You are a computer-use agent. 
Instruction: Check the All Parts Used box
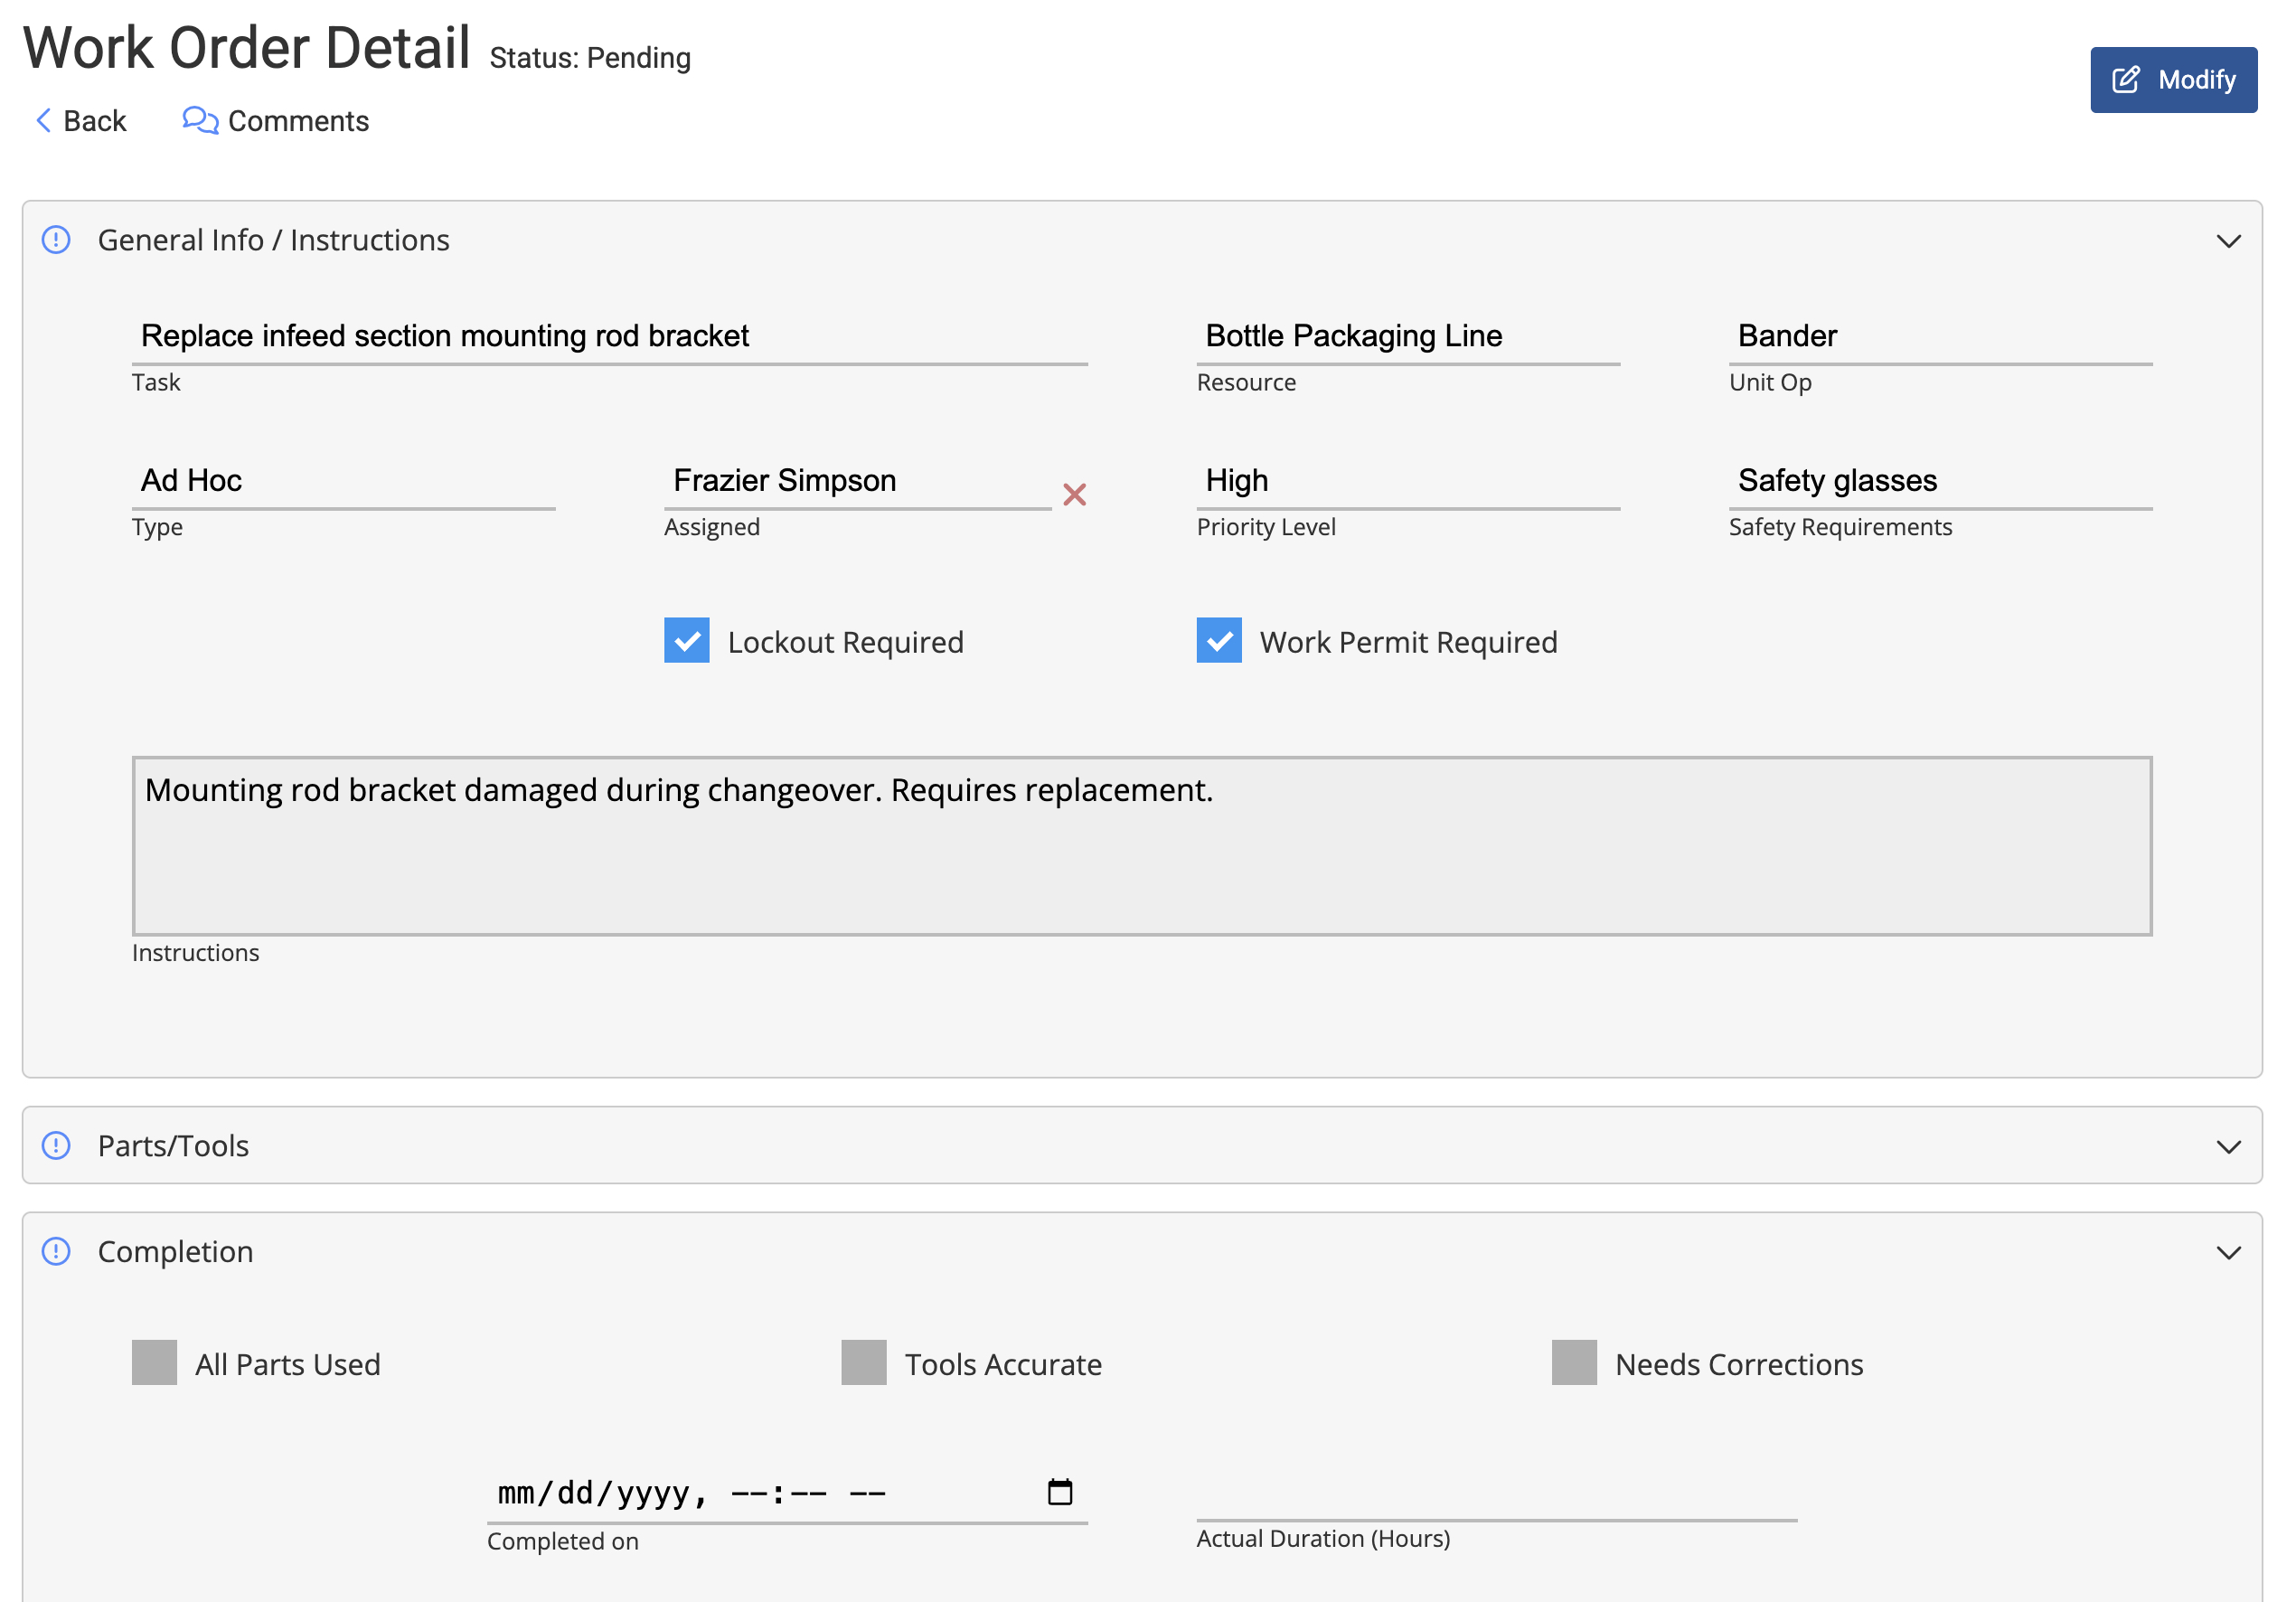click(155, 1363)
